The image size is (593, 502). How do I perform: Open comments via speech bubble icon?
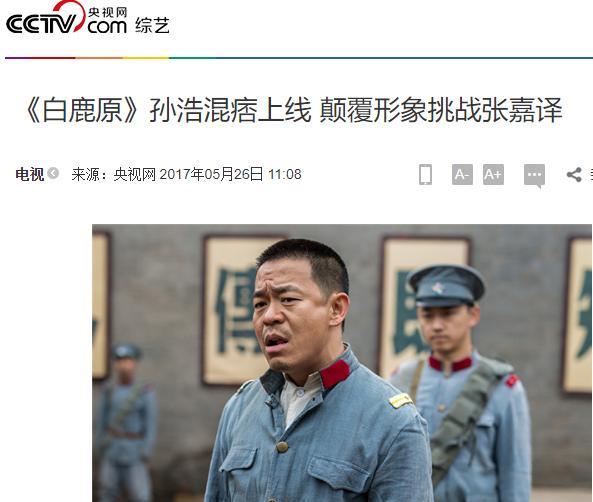(534, 176)
